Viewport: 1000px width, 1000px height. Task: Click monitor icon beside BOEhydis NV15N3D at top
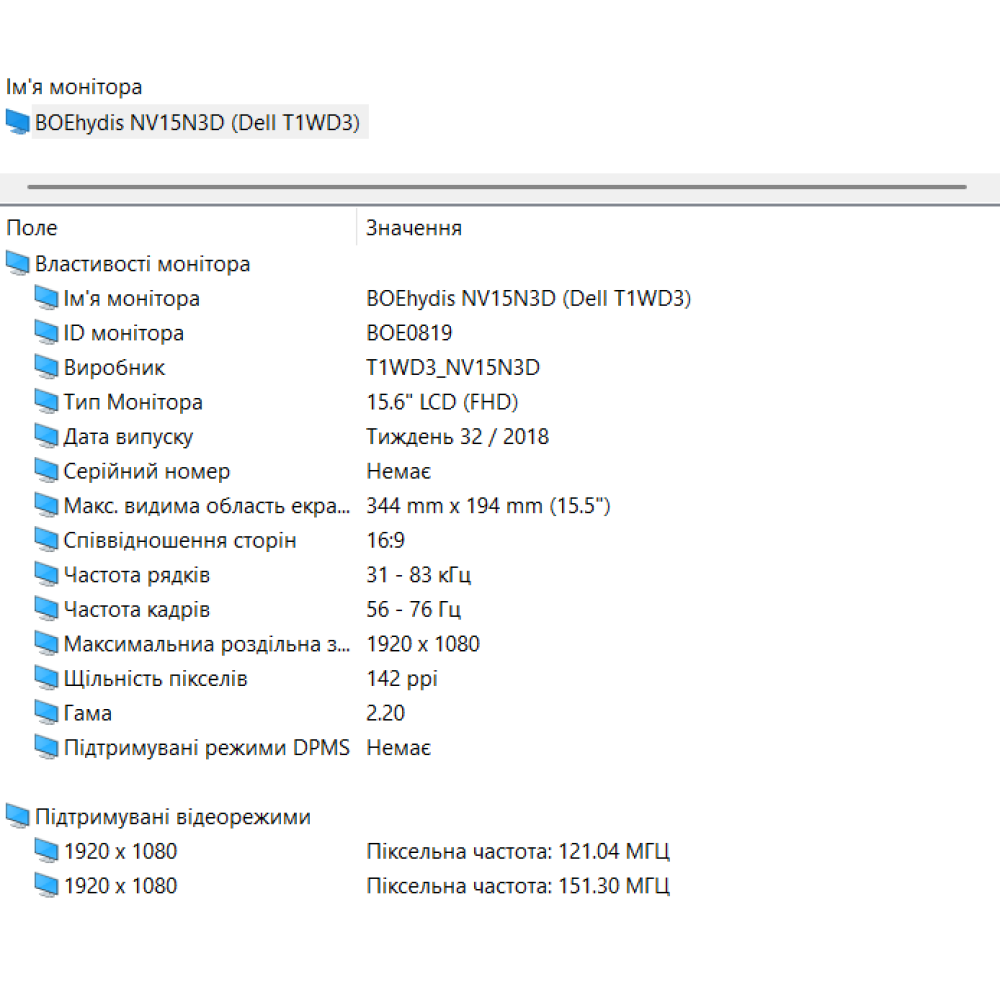click(18, 123)
